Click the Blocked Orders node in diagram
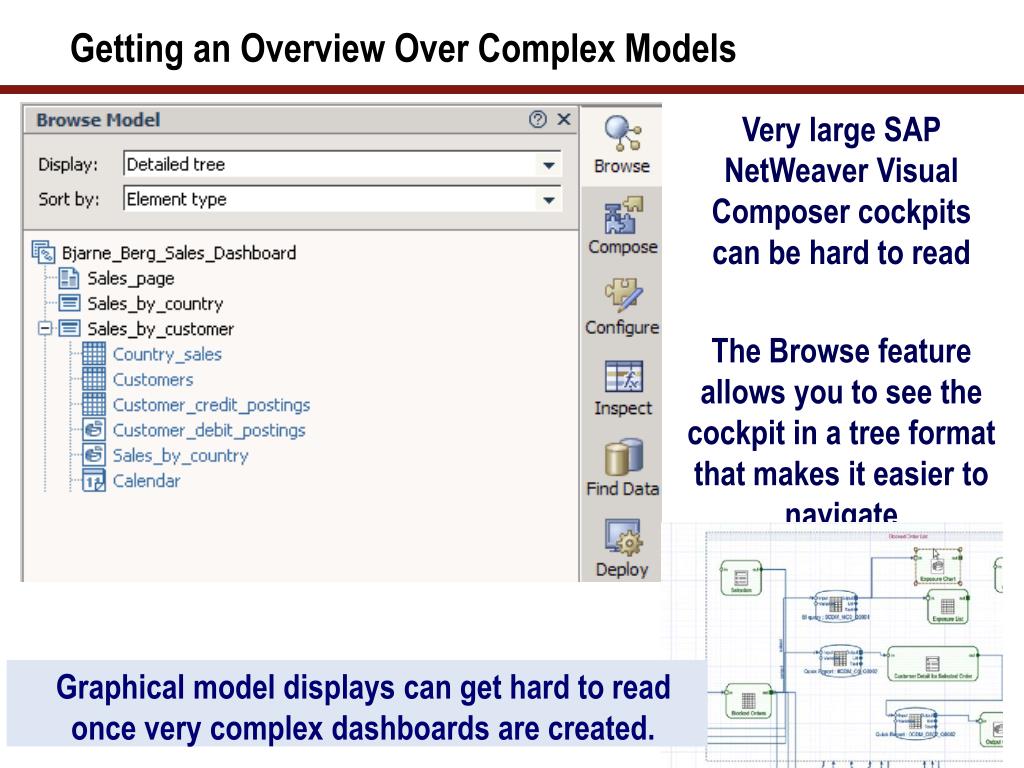Image resolution: width=1024 pixels, height=768 pixels. [748, 701]
